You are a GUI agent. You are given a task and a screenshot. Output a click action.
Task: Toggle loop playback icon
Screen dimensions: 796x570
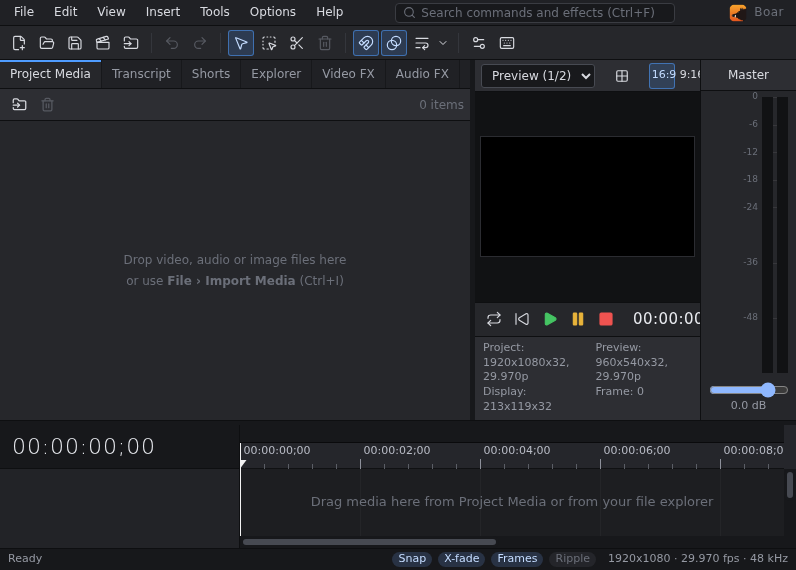click(494, 319)
